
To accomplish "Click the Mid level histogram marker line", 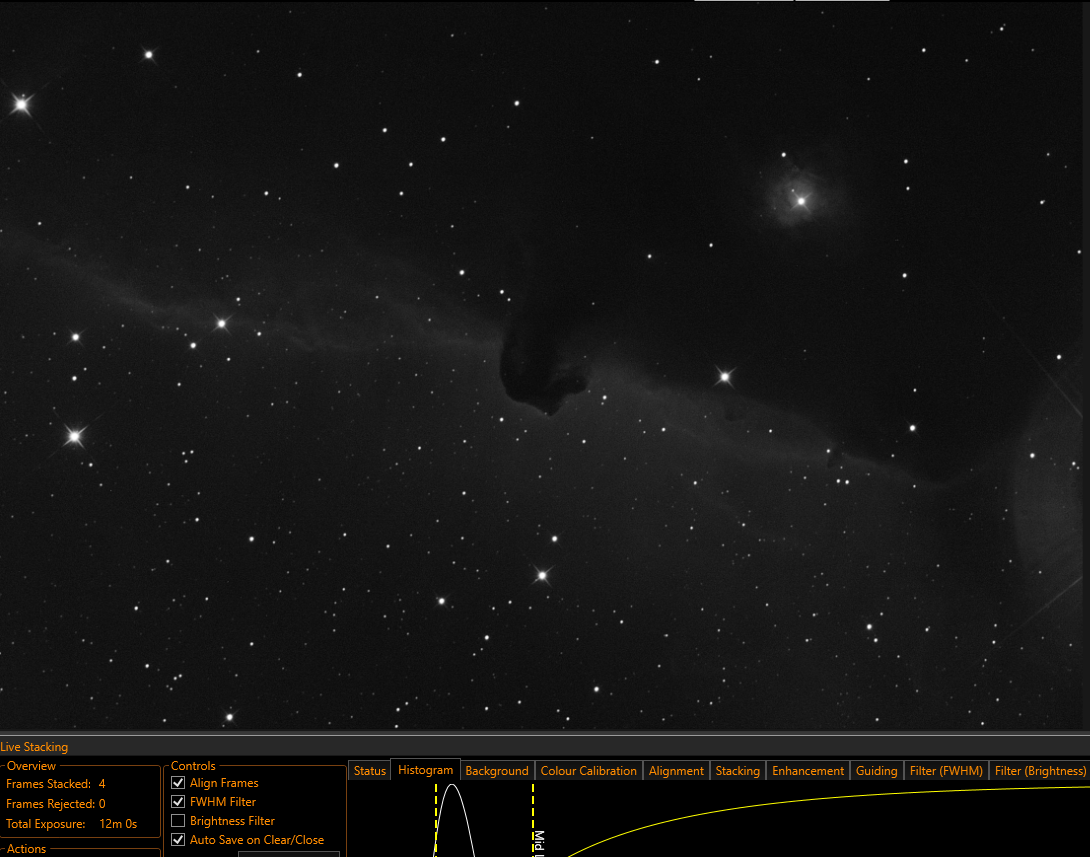I will (x=533, y=820).
